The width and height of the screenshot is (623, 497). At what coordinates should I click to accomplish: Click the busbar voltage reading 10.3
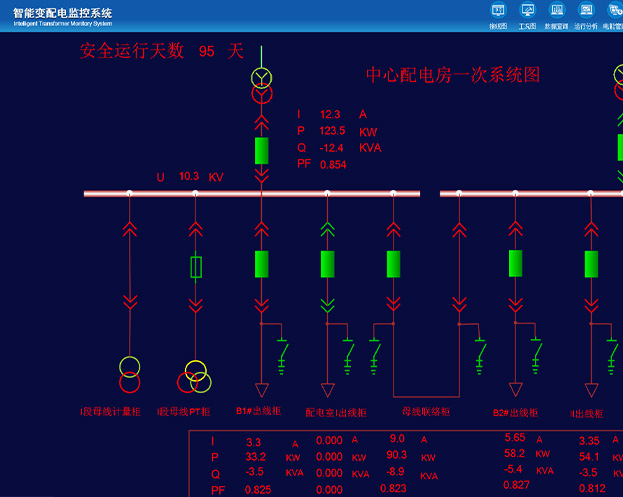[x=189, y=177]
